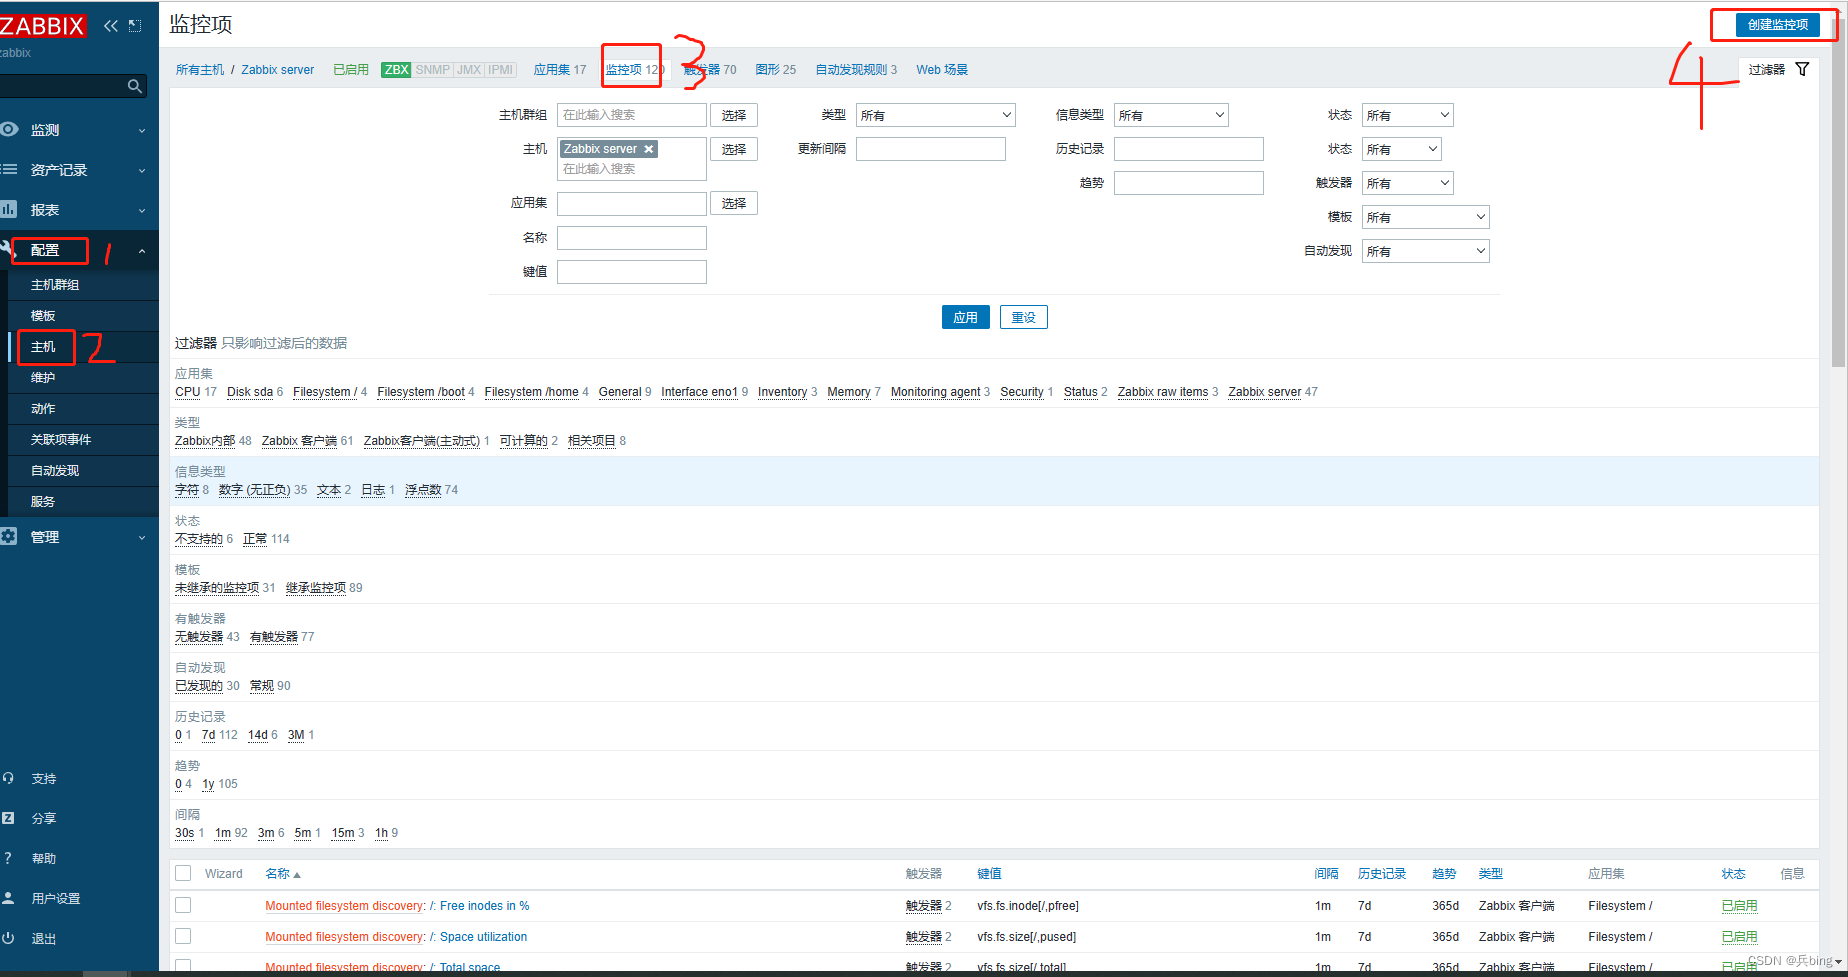The image size is (1848, 977).
Task: Filter by Memory application subfilter
Action: (849, 392)
